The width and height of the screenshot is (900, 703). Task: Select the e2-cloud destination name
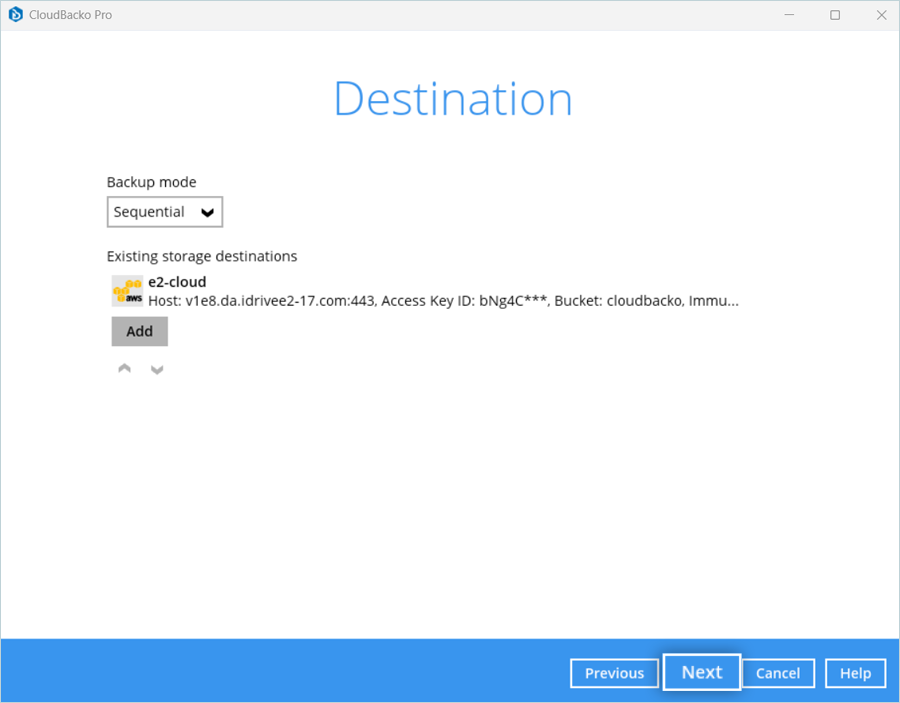click(x=177, y=282)
